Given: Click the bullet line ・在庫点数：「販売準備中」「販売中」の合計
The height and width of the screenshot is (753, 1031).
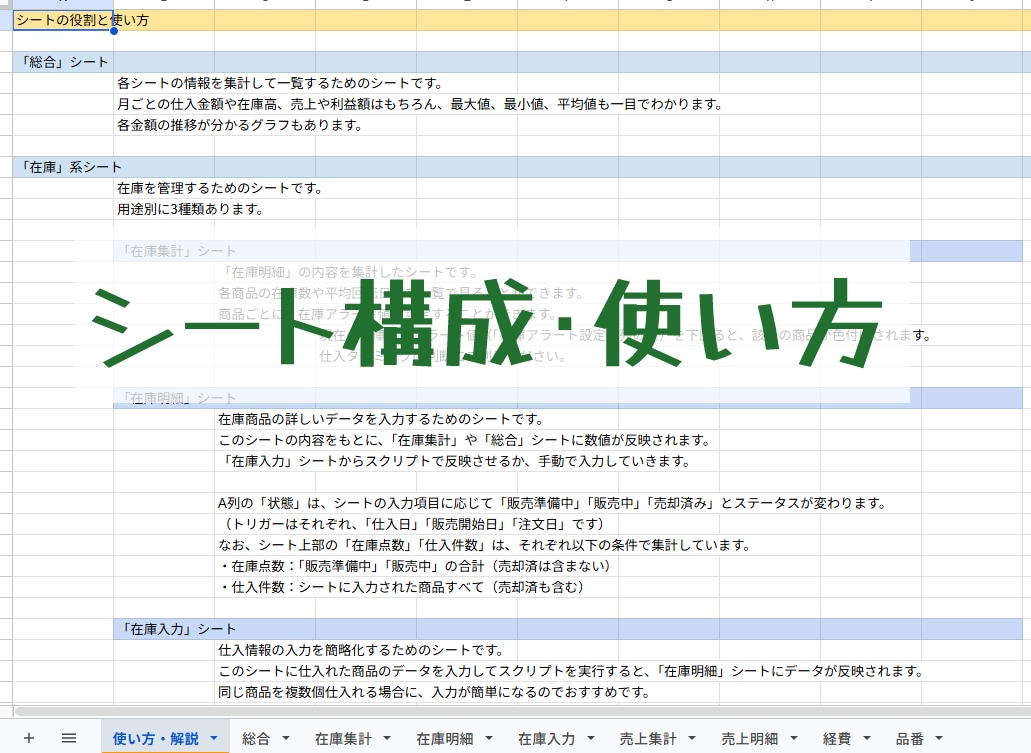Looking at the screenshot, I should [415, 566].
